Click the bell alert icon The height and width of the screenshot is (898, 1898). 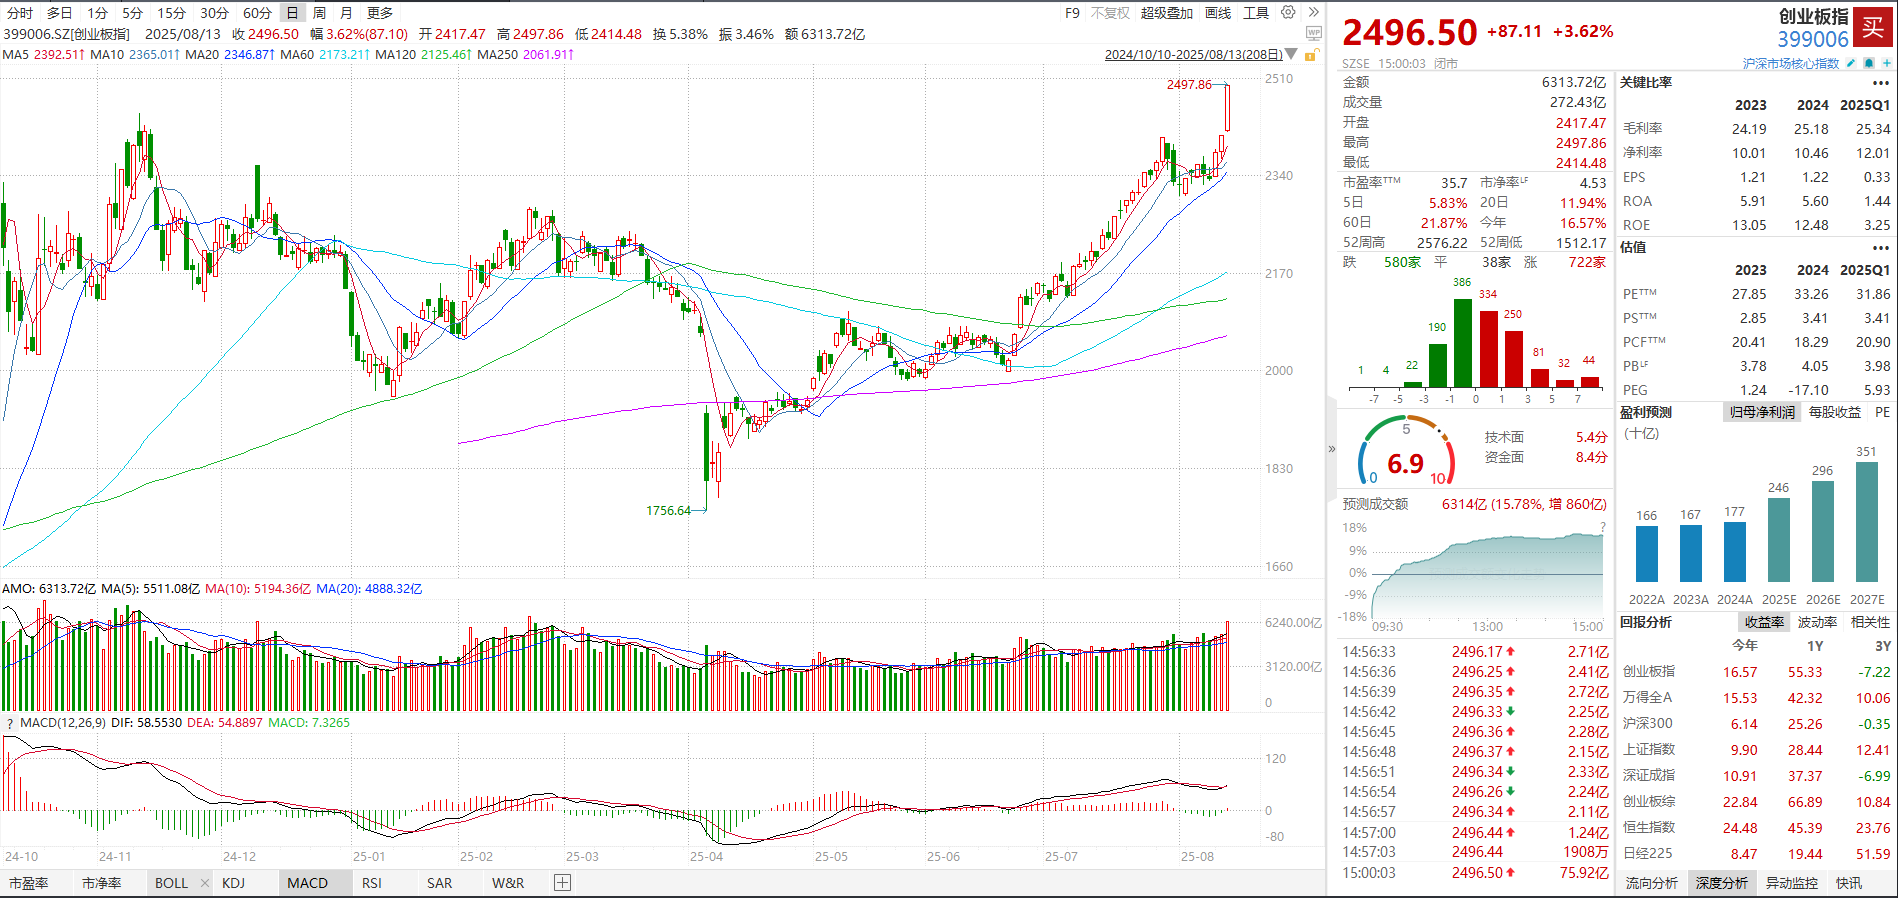(1869, 63)
